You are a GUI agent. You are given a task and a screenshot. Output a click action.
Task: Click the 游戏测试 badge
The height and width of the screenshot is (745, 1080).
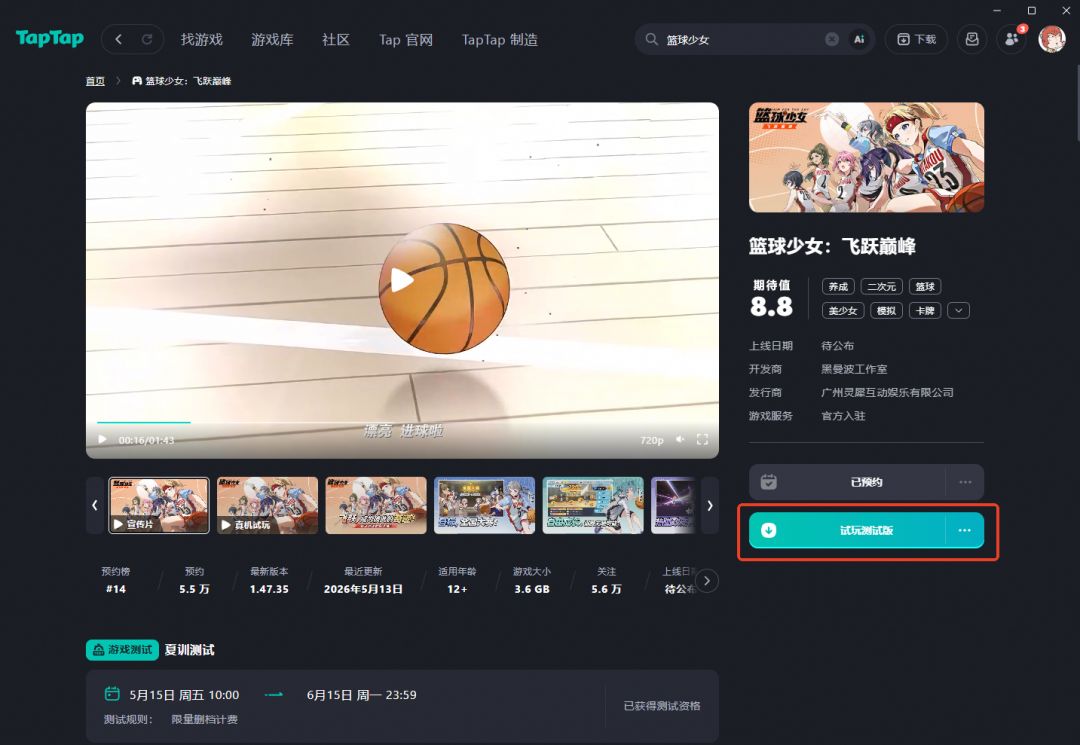(123, 649)
